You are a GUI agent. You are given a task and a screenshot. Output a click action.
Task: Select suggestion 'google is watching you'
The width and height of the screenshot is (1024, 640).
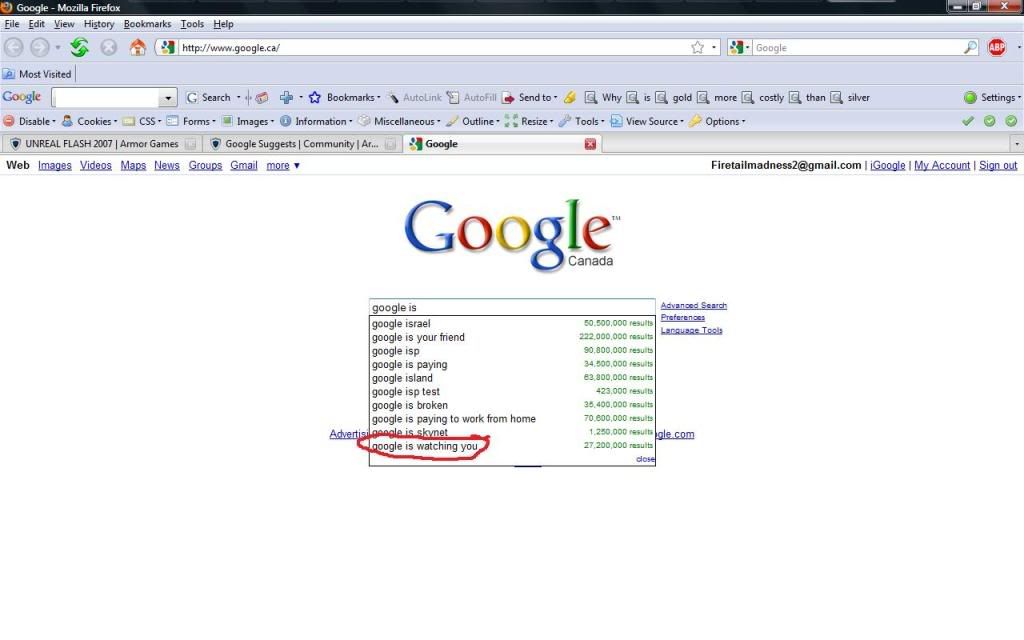[x=512, y=446]
